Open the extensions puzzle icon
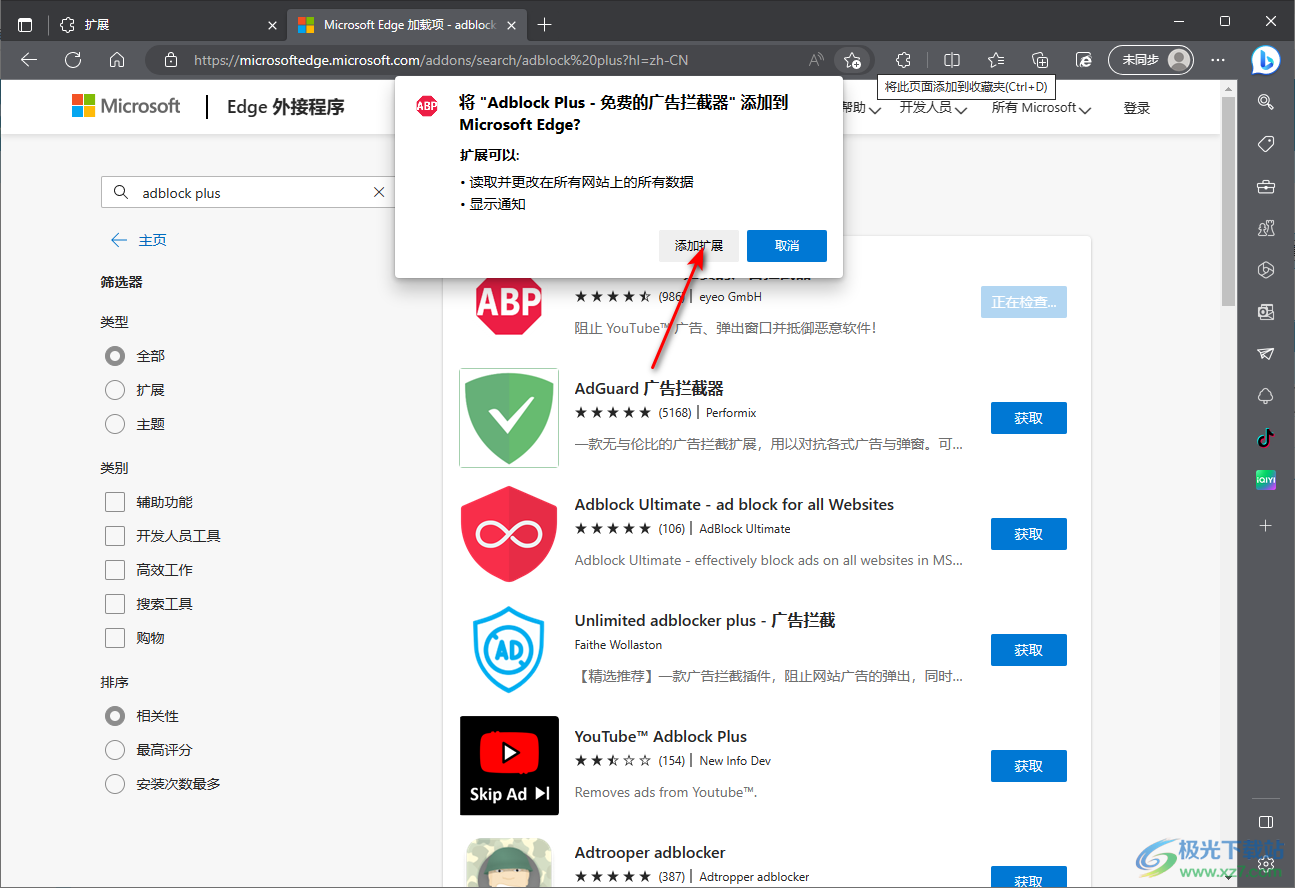 coord(904,60)
